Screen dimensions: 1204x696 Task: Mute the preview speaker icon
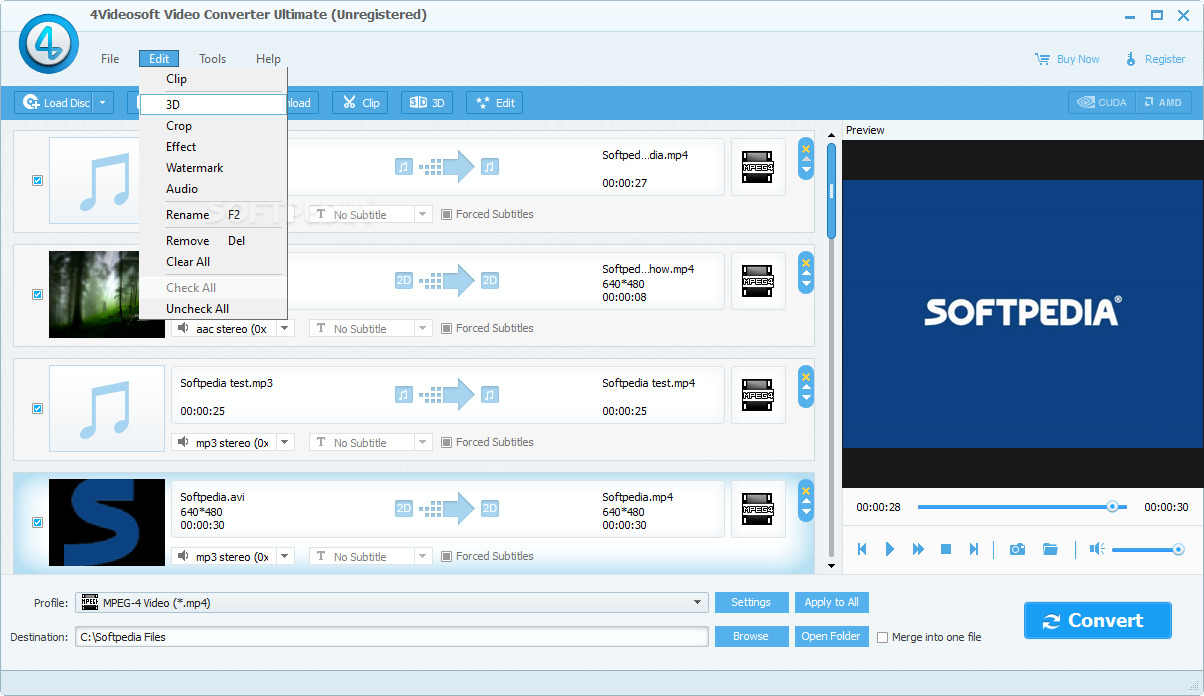[1097, 549]
